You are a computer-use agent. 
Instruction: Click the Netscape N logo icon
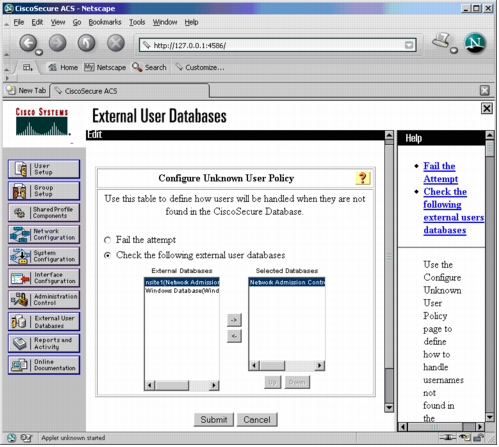pos(475,43)
